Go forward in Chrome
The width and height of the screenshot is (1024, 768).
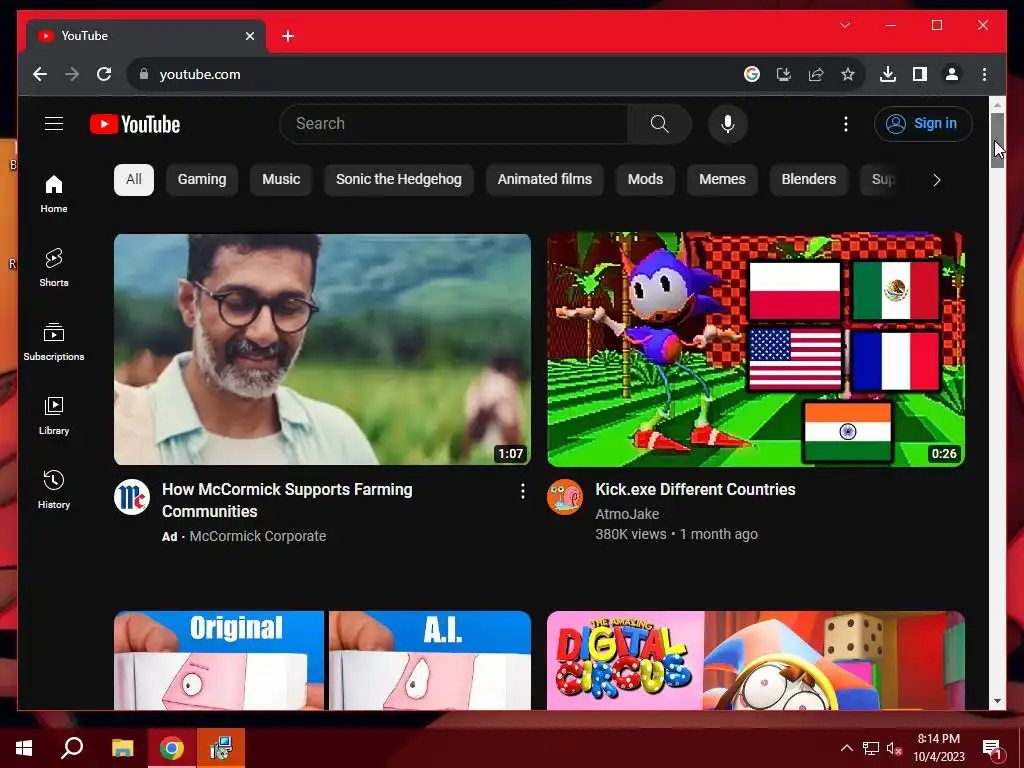[x=72, y=74]
